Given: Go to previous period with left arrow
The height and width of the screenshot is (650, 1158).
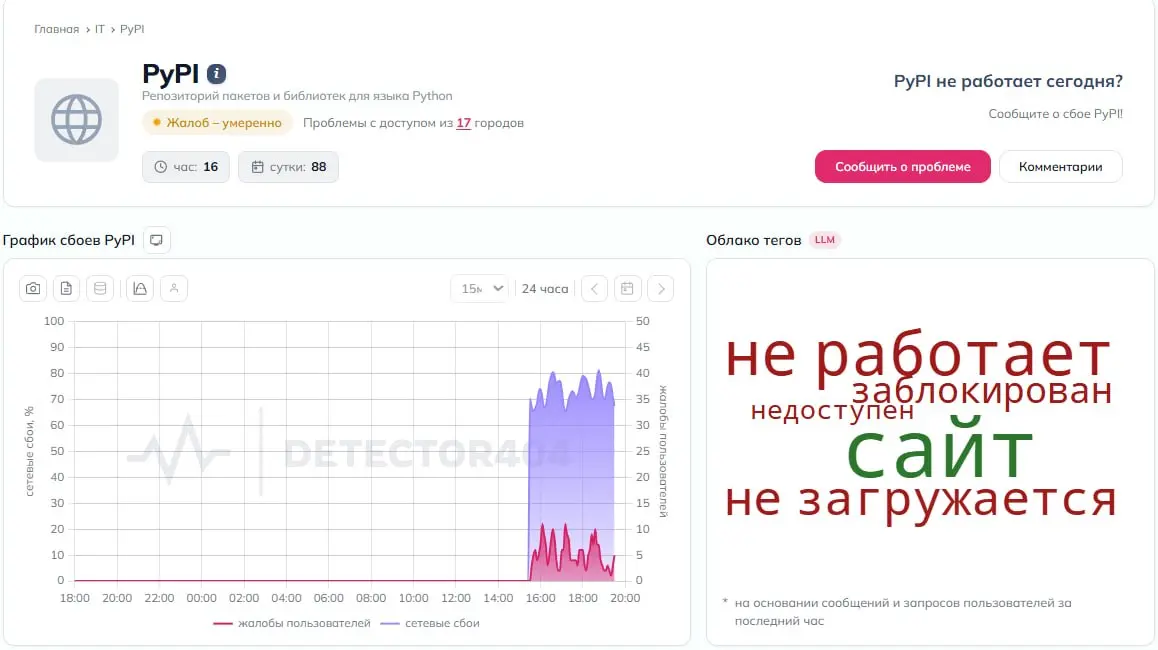Looking at the screenshot, I should pyautogui.click(x=595, y=289).
